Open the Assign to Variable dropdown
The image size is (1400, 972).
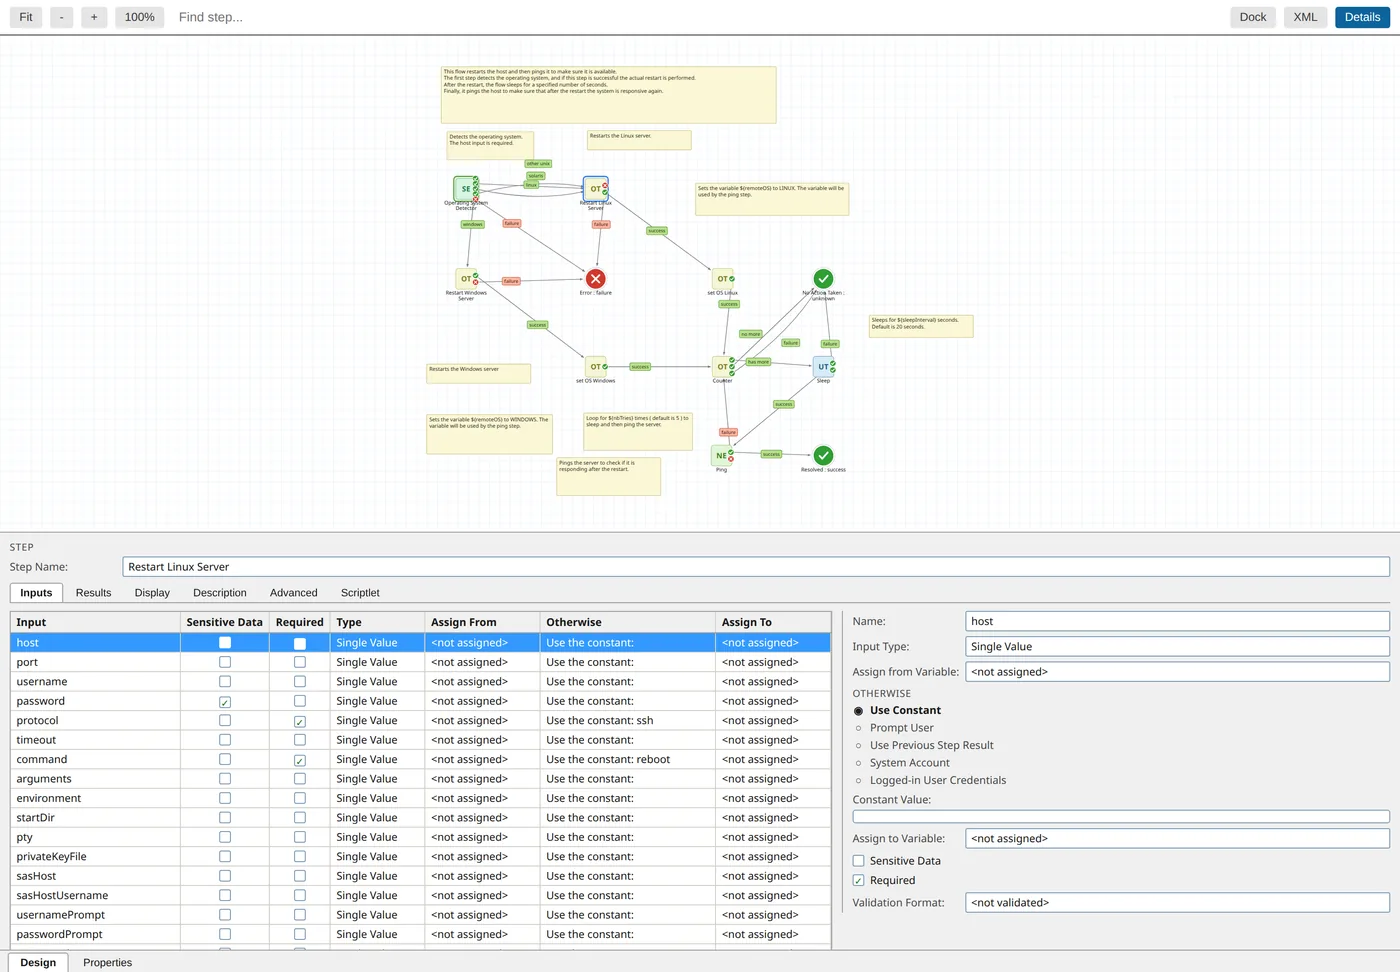click(1177, 839)
